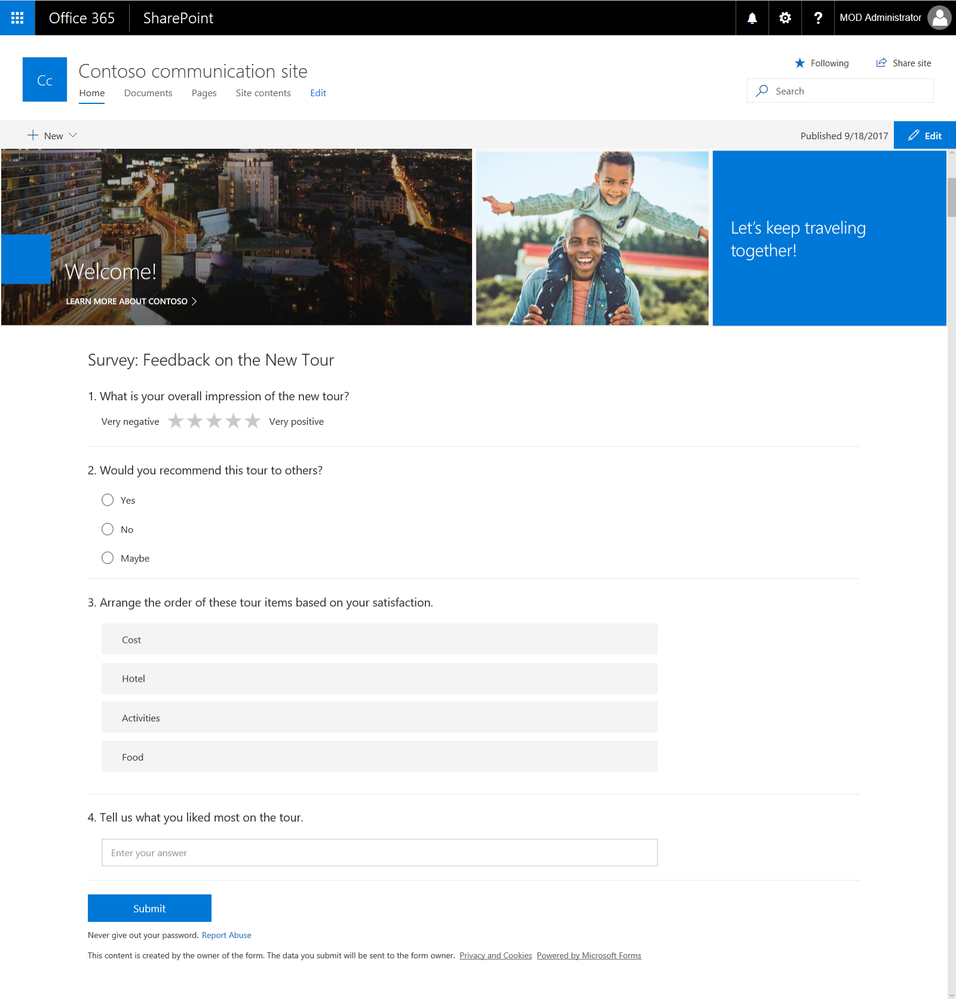
Task: Submit the survey form
Action: click(150, 908)
